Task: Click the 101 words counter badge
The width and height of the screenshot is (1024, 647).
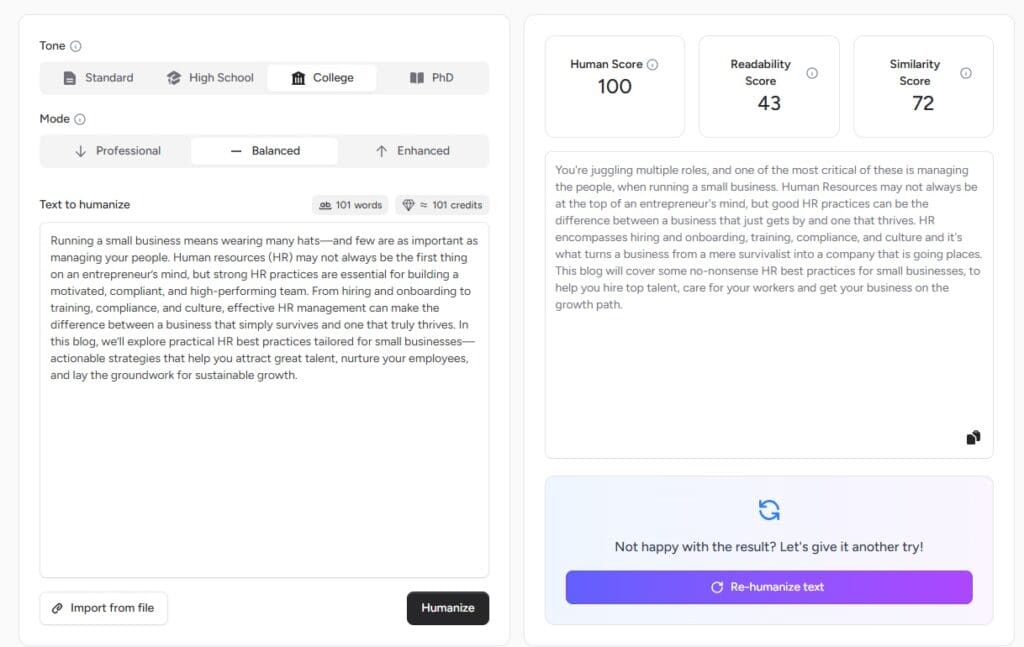Action: pyautogui.click(x=350, y=205)
